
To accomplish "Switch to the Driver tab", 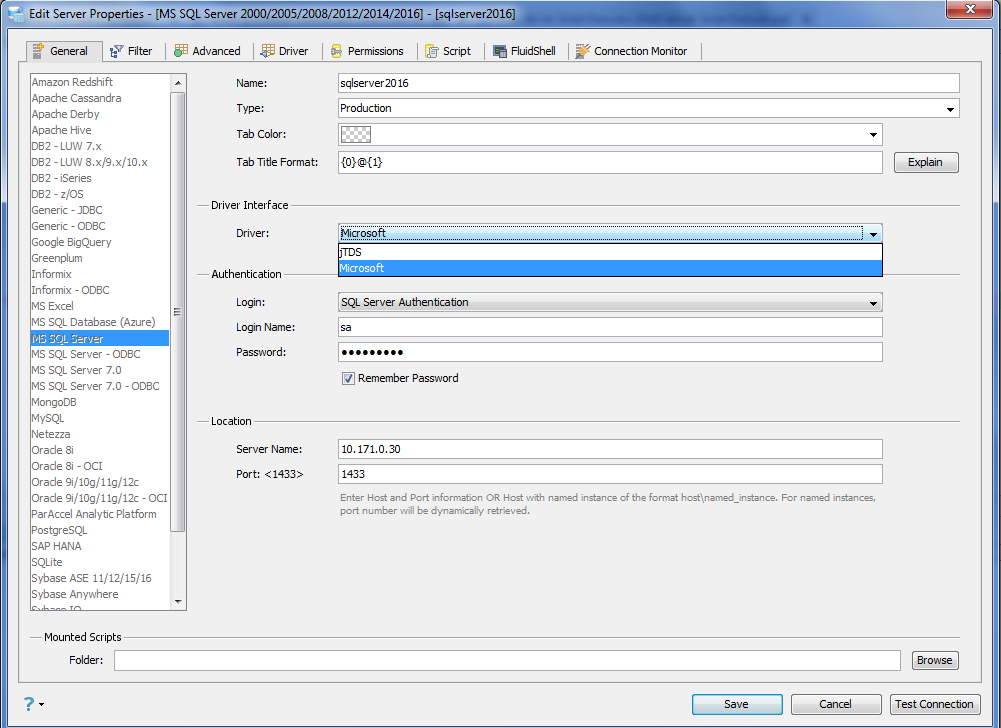I will tap(286, 51).
